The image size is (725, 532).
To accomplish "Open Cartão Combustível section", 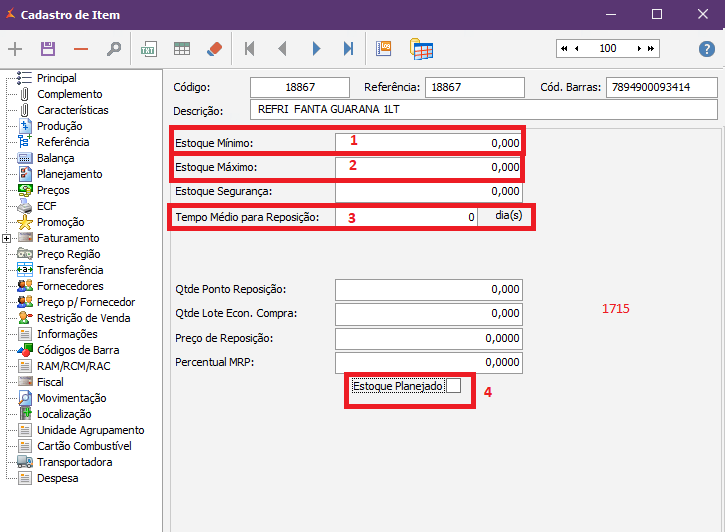I will click(84, 446).
